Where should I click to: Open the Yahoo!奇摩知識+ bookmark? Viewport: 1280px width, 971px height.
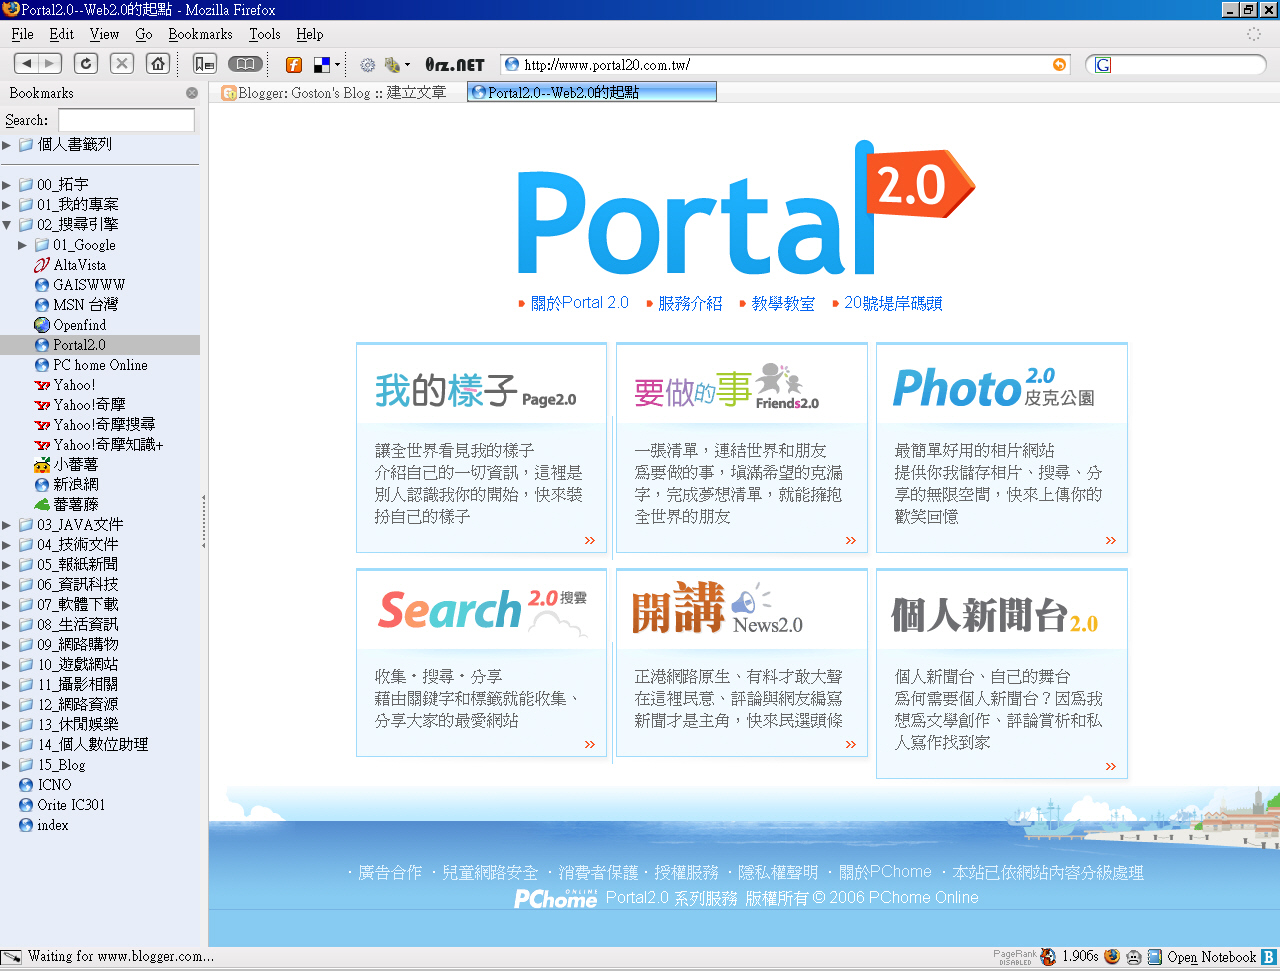click(108, 445)
